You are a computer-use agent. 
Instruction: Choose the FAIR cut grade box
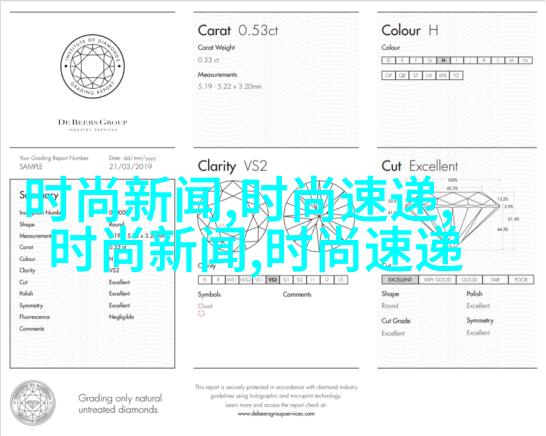click(496, 280)
